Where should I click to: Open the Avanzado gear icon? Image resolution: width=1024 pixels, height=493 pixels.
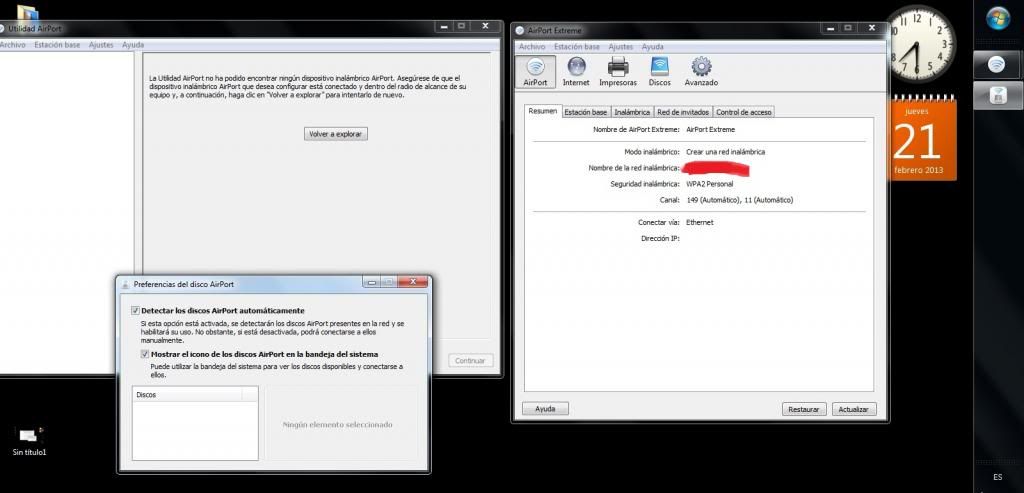(x=701, y=72)
